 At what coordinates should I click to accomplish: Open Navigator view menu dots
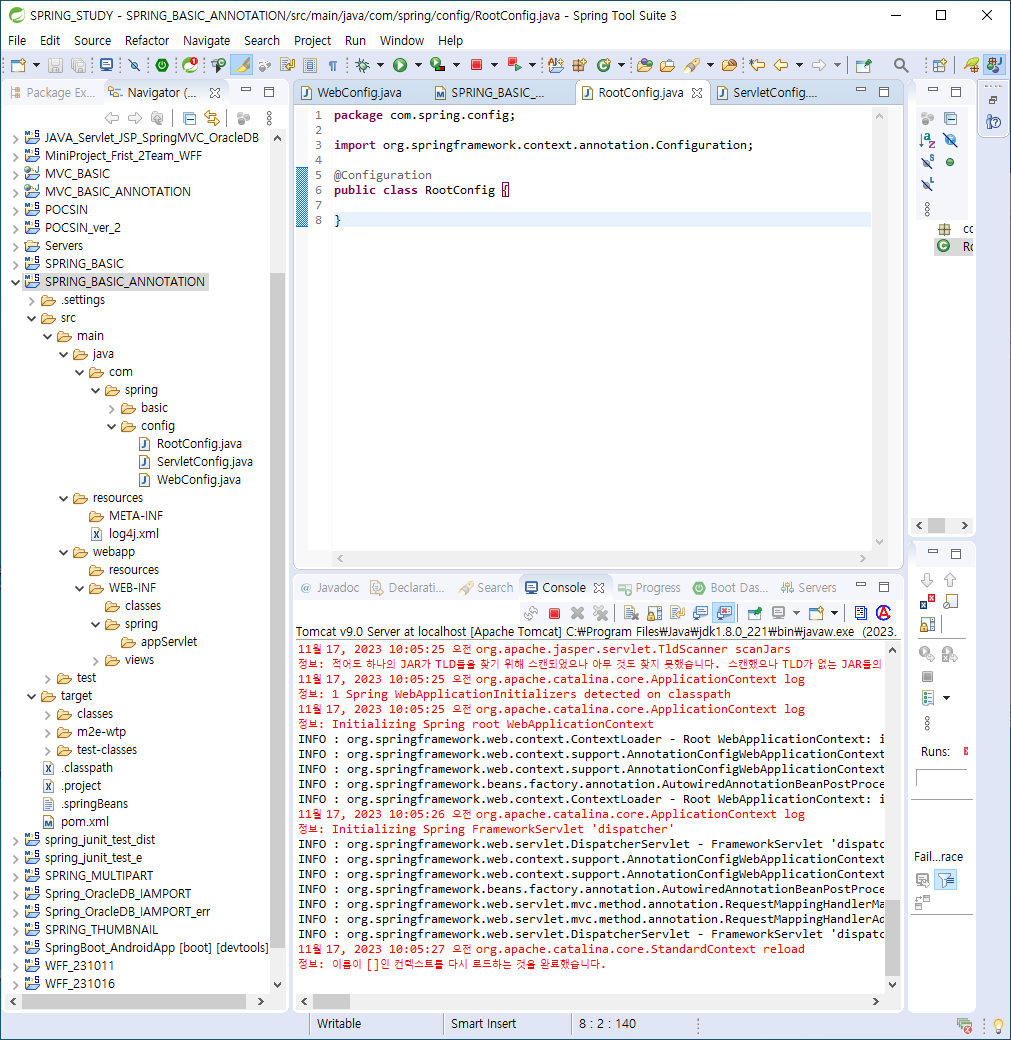(269, 118)
